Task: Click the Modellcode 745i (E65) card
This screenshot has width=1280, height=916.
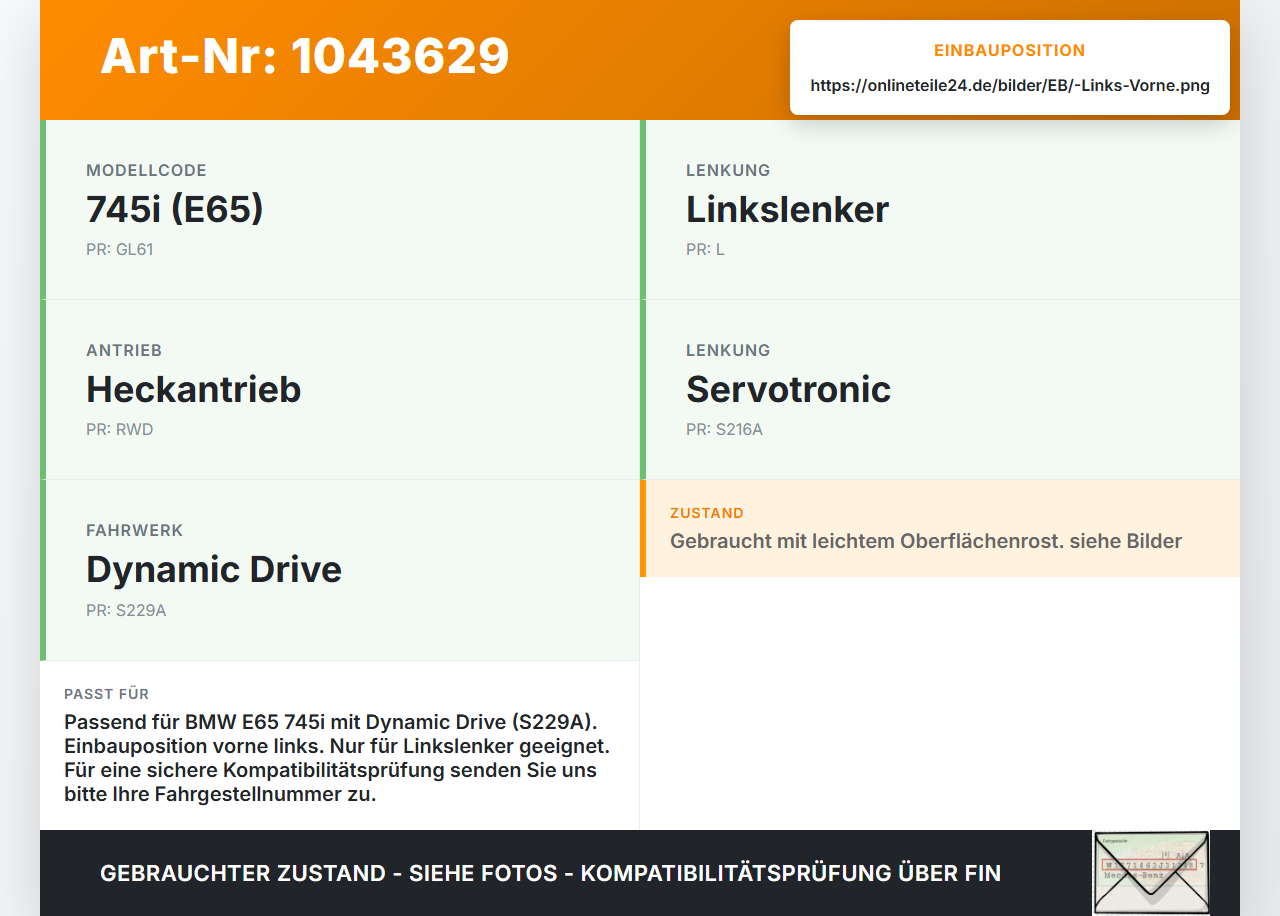Action: (x=340, y=210)
